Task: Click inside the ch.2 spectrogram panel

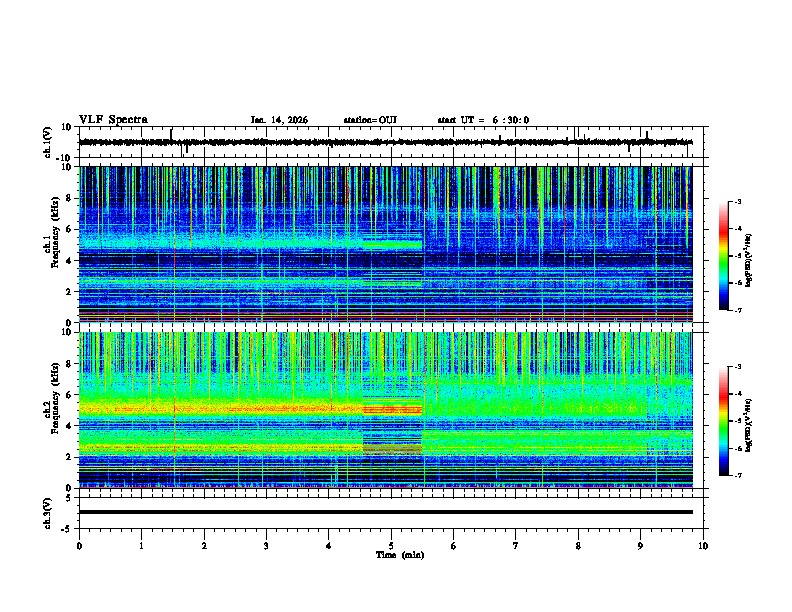Action: pos(385,410)
